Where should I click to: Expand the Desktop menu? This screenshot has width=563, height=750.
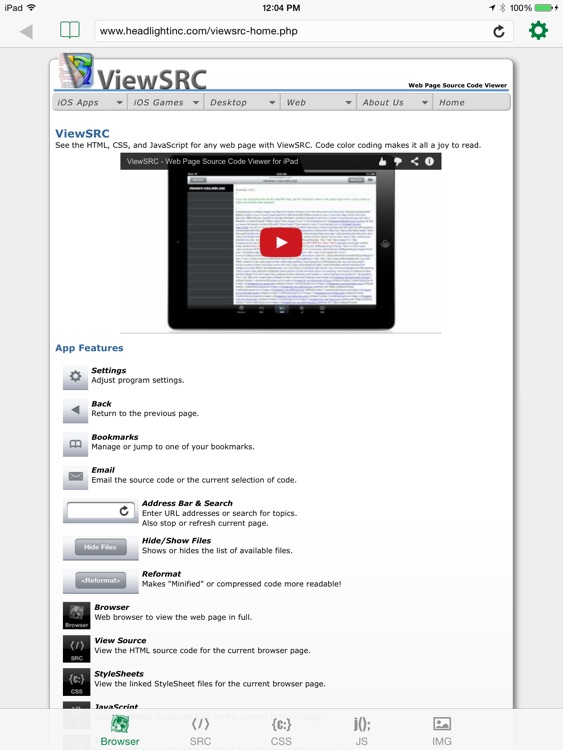pos(242,102)
